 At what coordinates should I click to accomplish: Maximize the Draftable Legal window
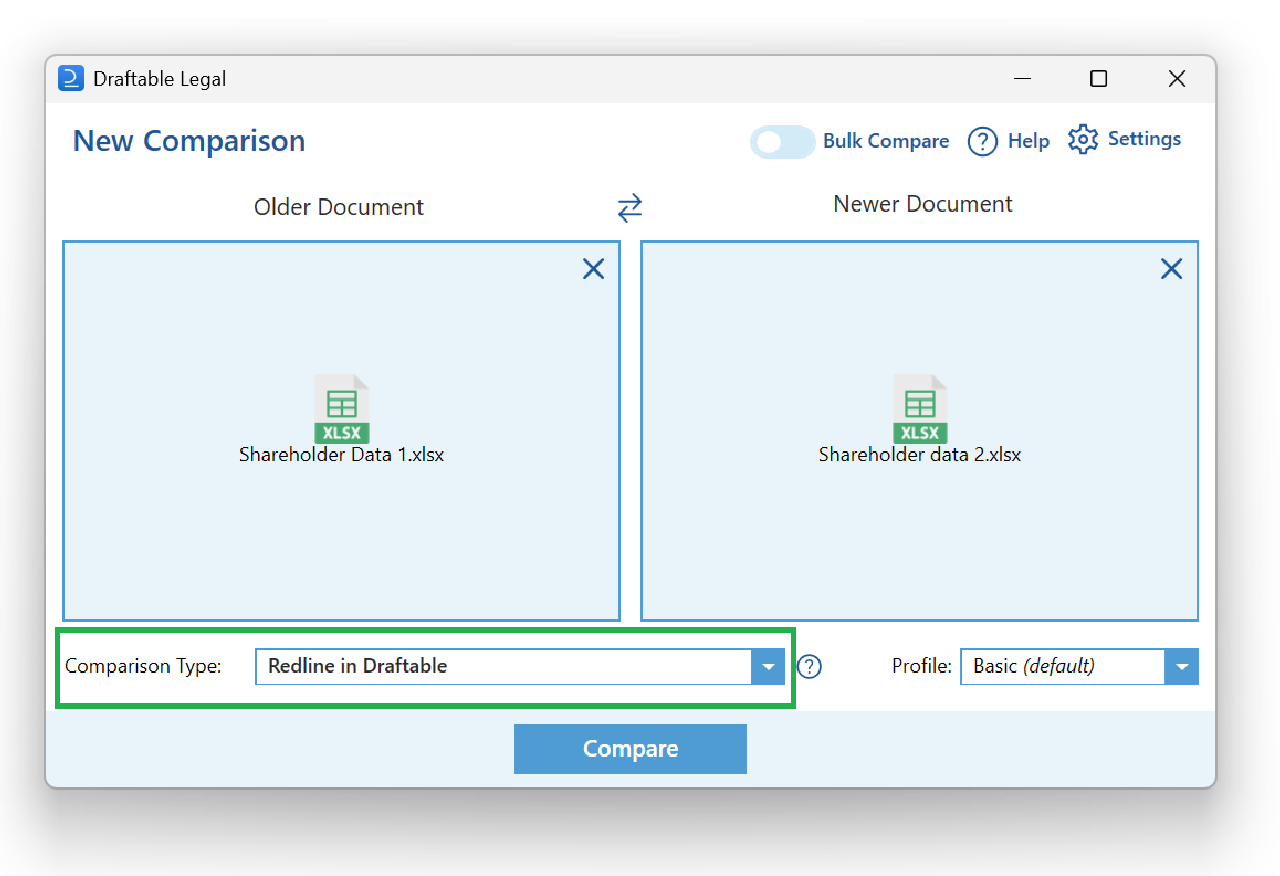[1098, 79]
